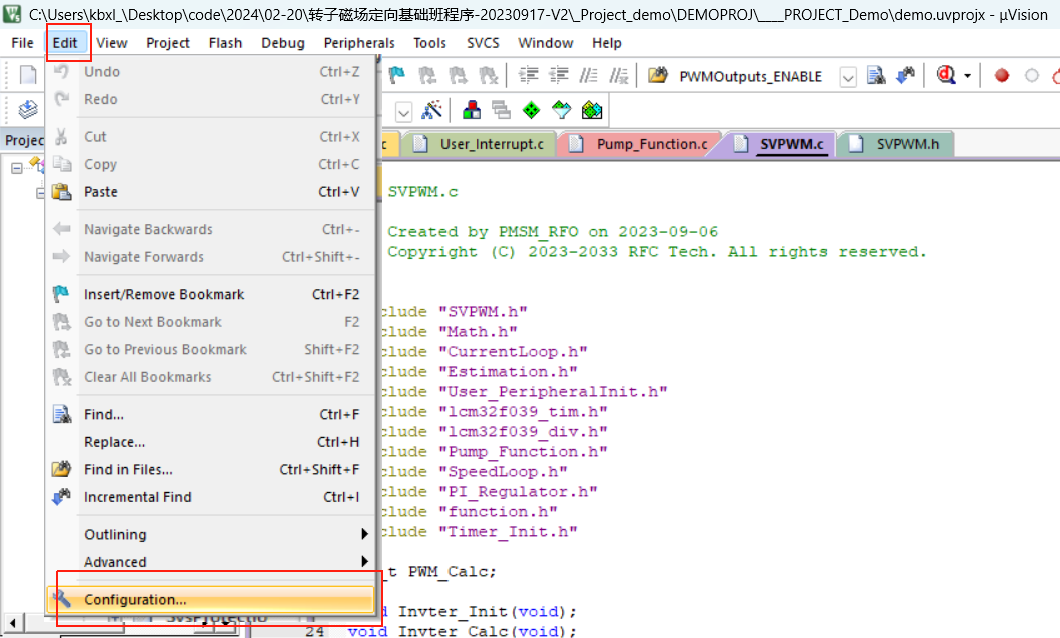
Task: Collapse the second project tree node
Action: (40, 193)
